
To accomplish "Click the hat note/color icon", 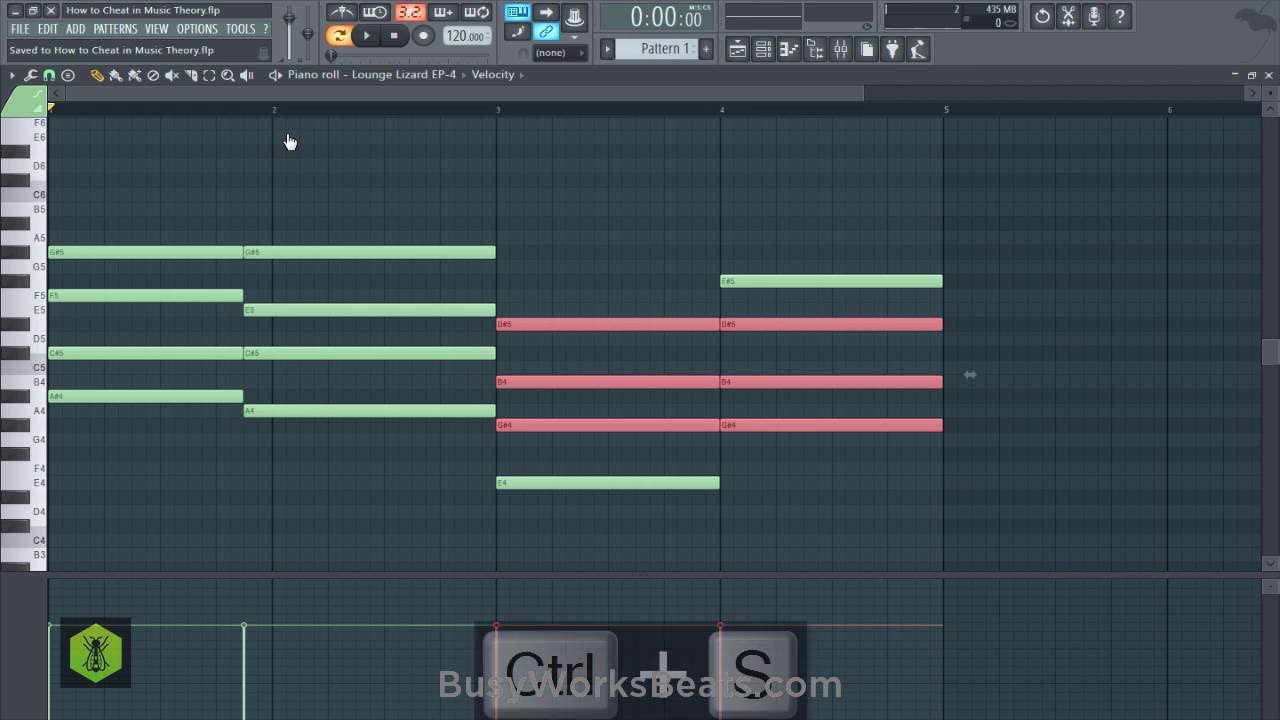I will (x=575, y=16).
